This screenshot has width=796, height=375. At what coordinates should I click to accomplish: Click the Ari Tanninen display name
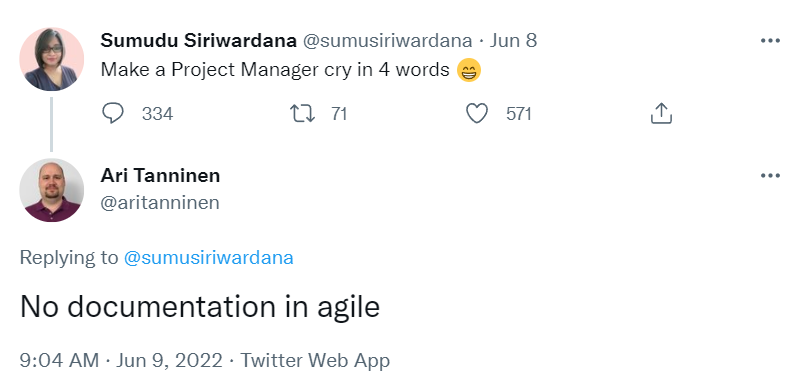point(160,176)
